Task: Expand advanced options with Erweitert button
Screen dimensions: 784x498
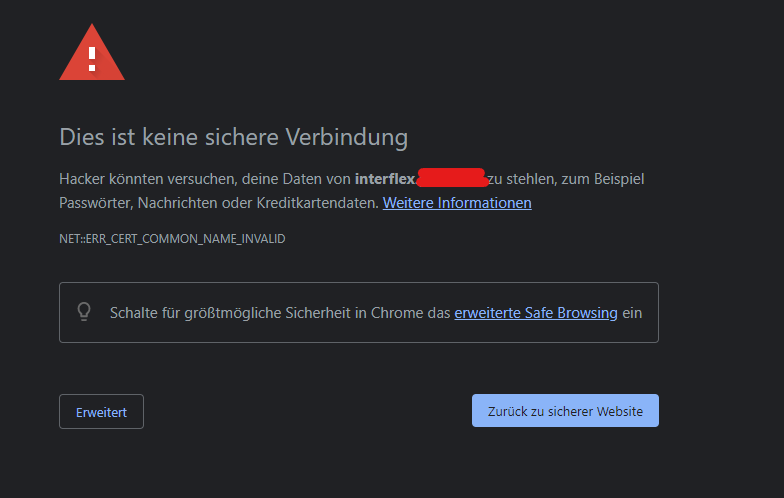Action: (102, 412)
